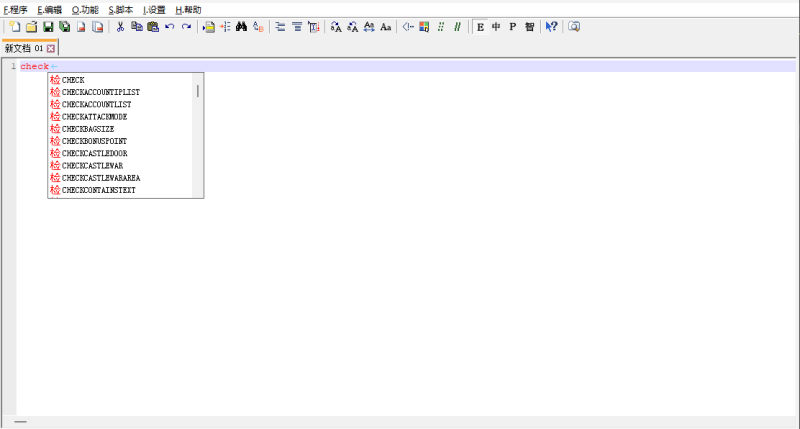Choose CHECKBAGSIZE in the suggestion list
Screen dimensions: 800x429
pyautogui.click(x=91, y=129)
